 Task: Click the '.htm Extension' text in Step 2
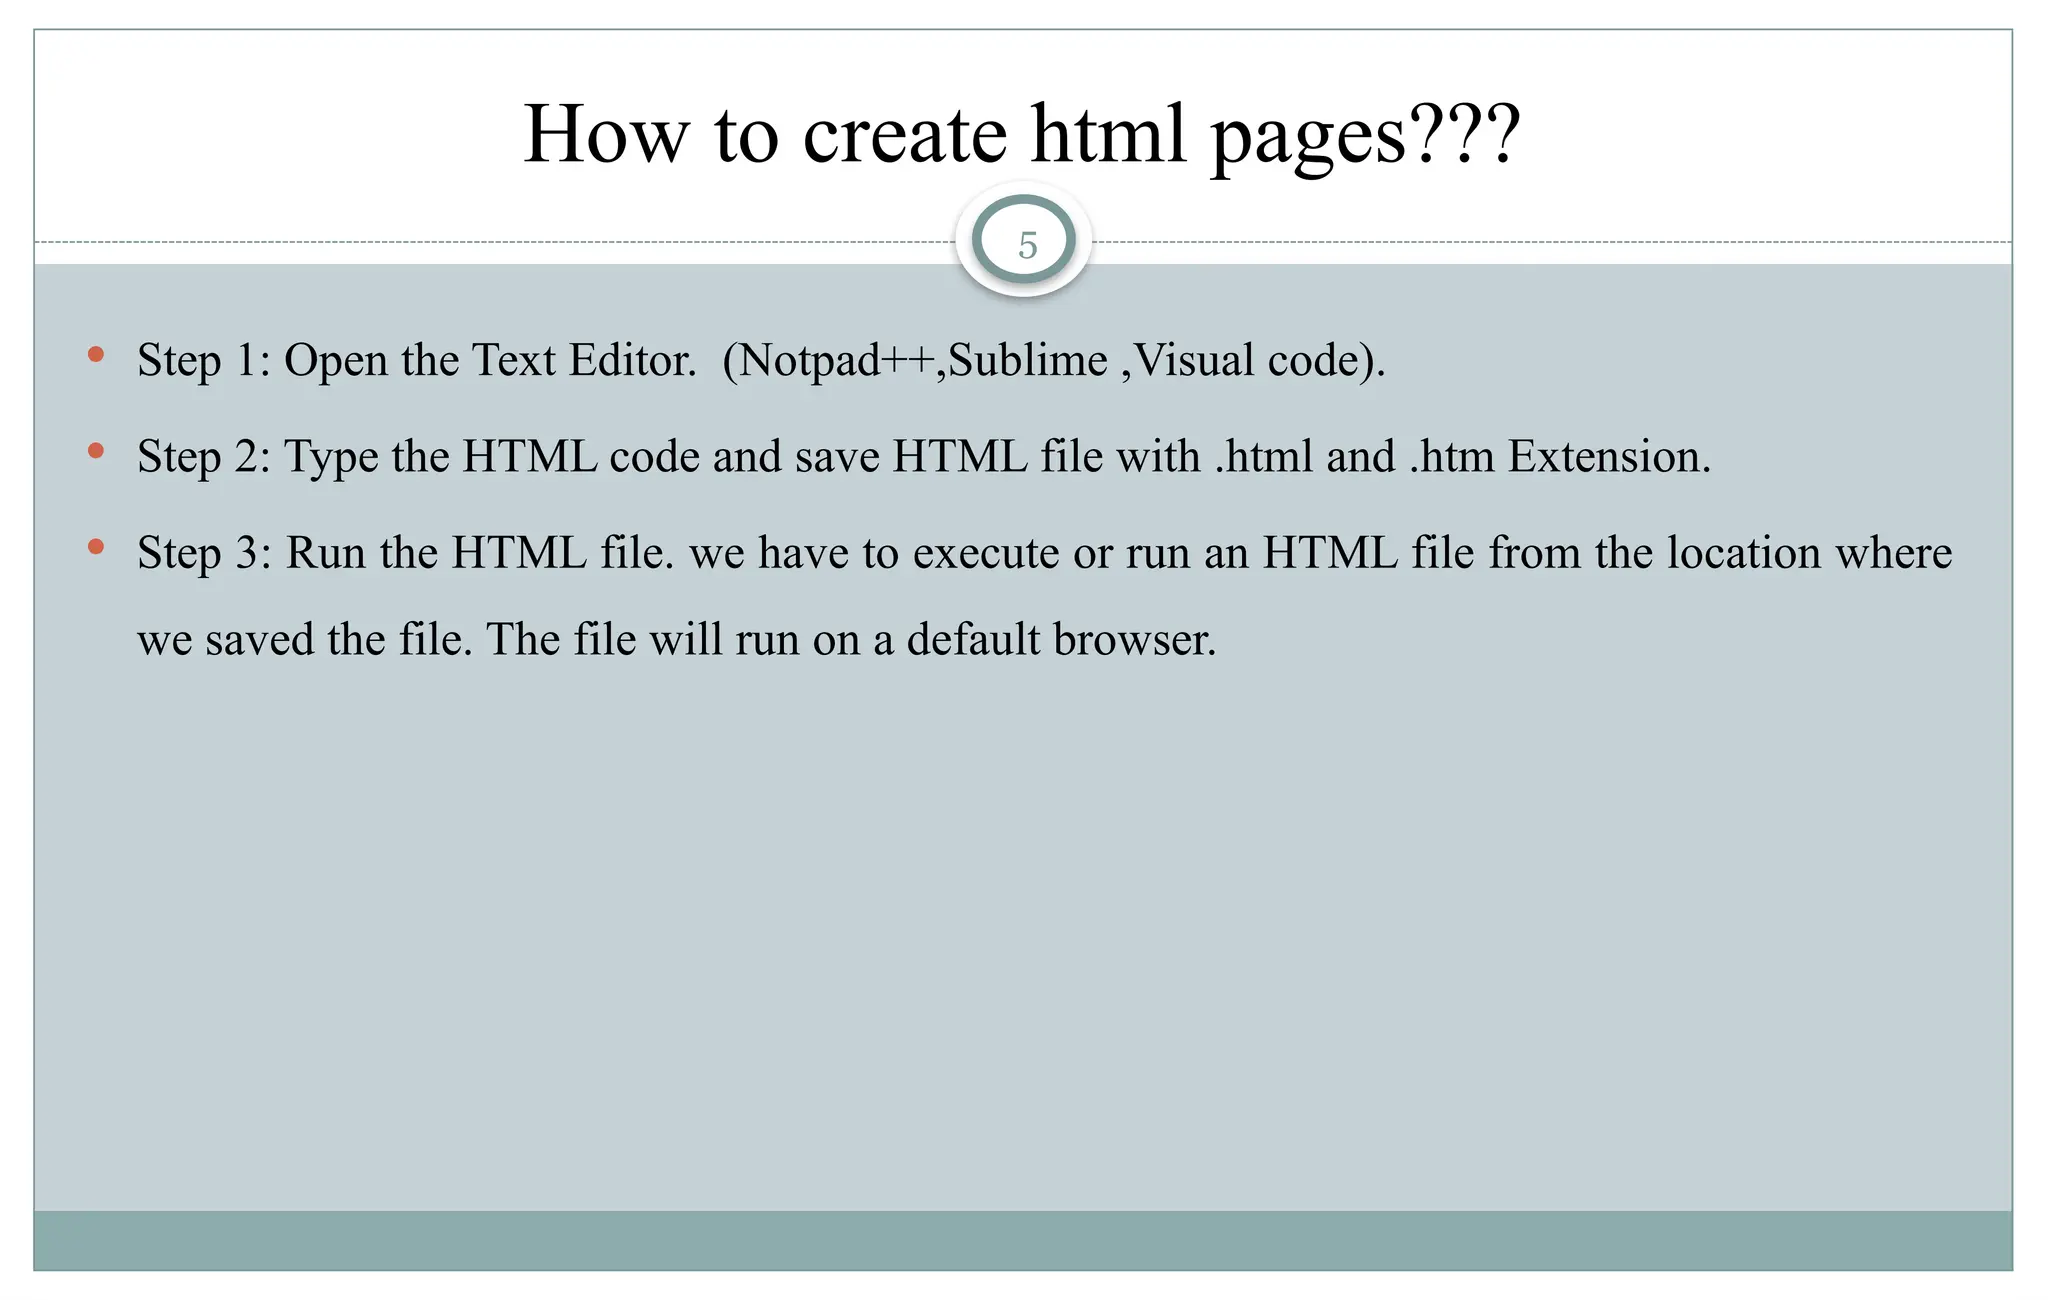click(x=1559, y=457)
